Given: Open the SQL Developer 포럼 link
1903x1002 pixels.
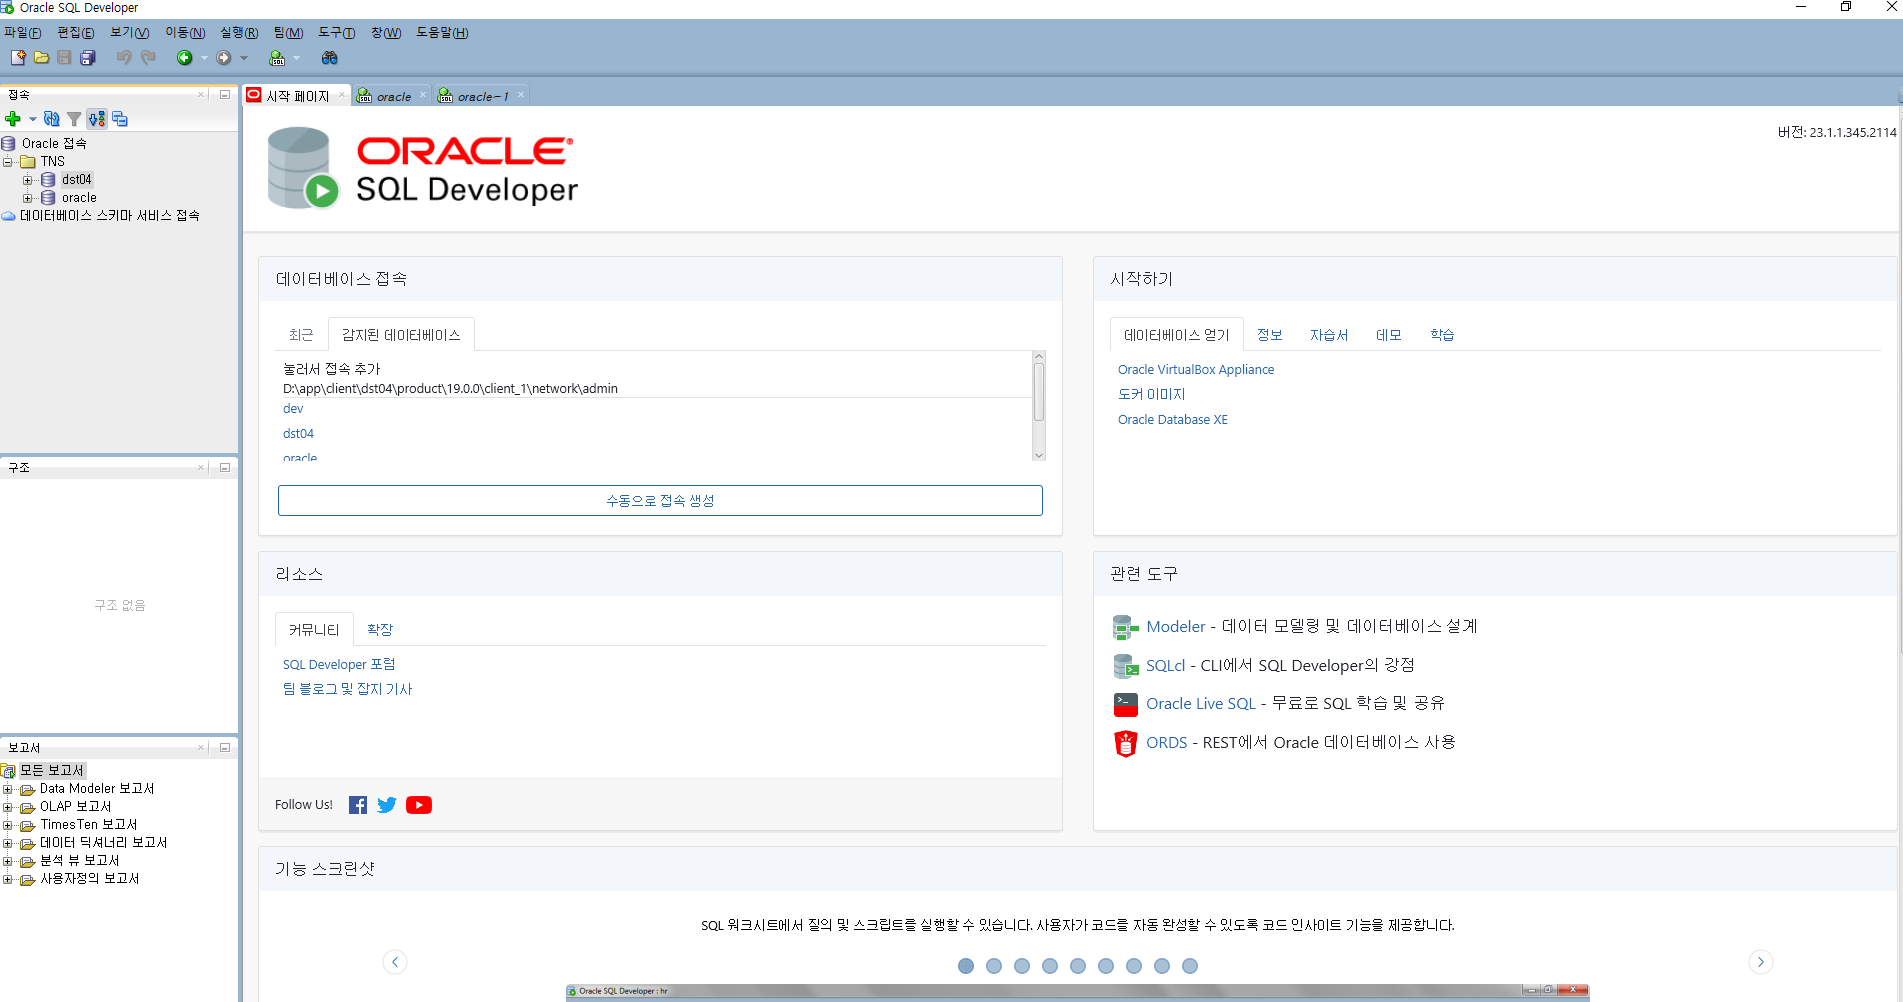Looking at the screenshot, I should tap(339, 665).
